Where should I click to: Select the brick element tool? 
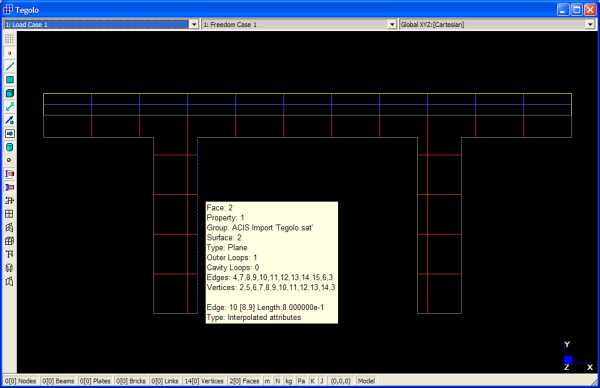(x=10, y=93)
